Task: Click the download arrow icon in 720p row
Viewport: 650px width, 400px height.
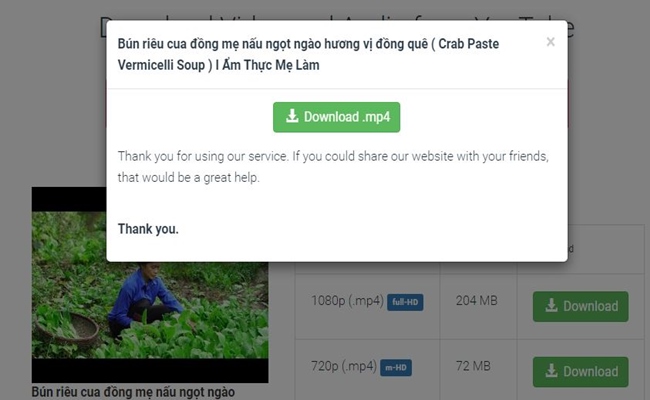Action: 551,371
